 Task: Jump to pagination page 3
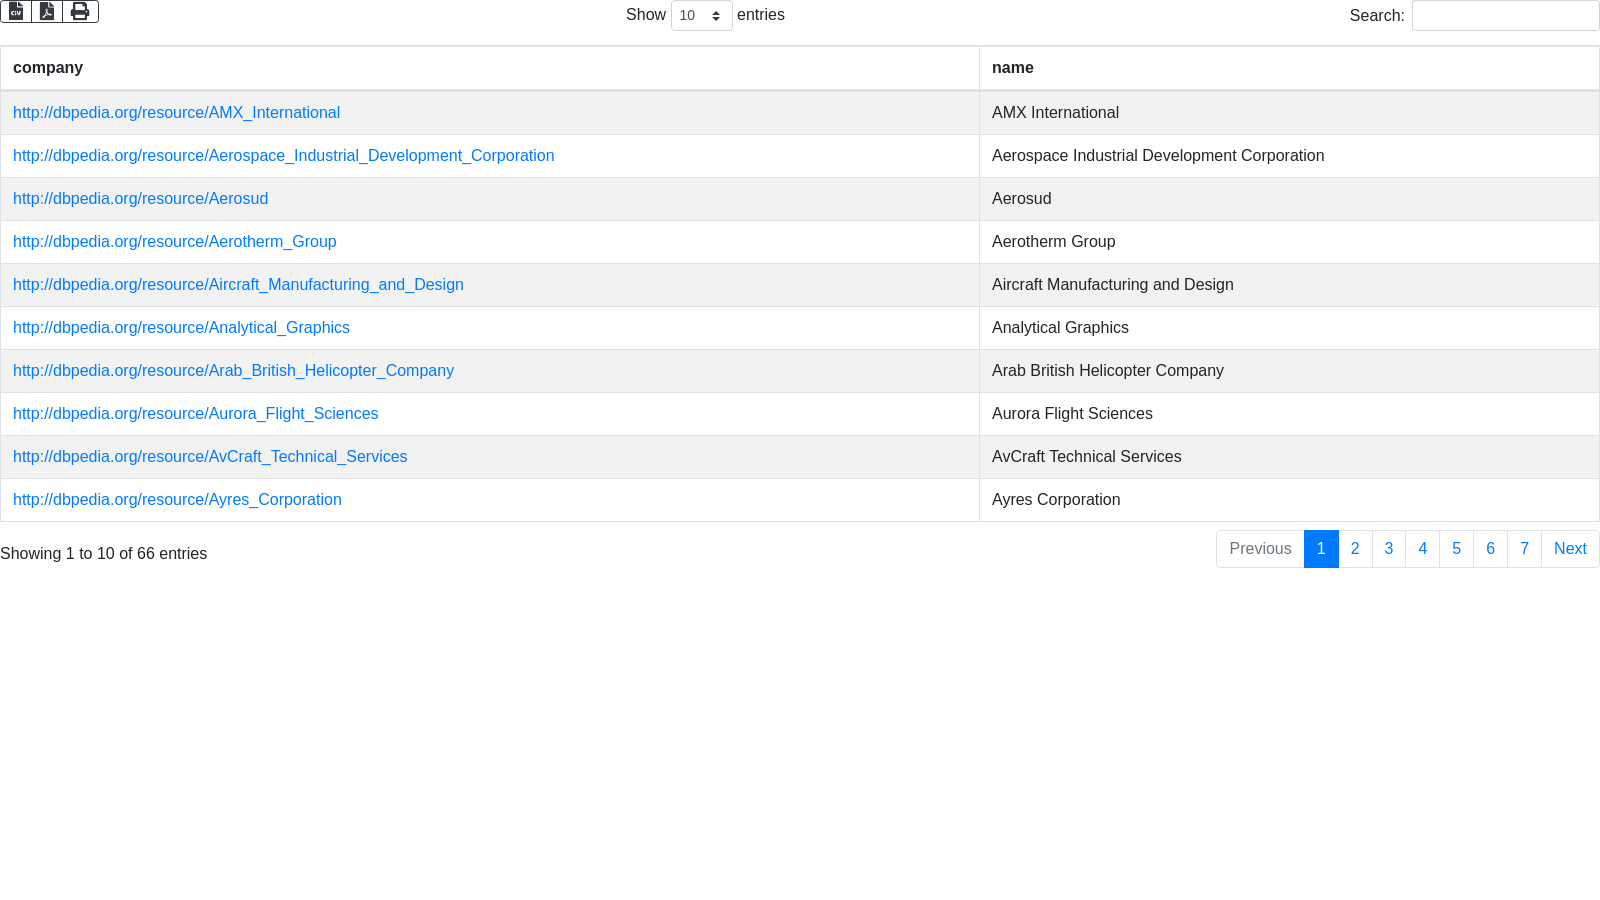pos(1388,549)
